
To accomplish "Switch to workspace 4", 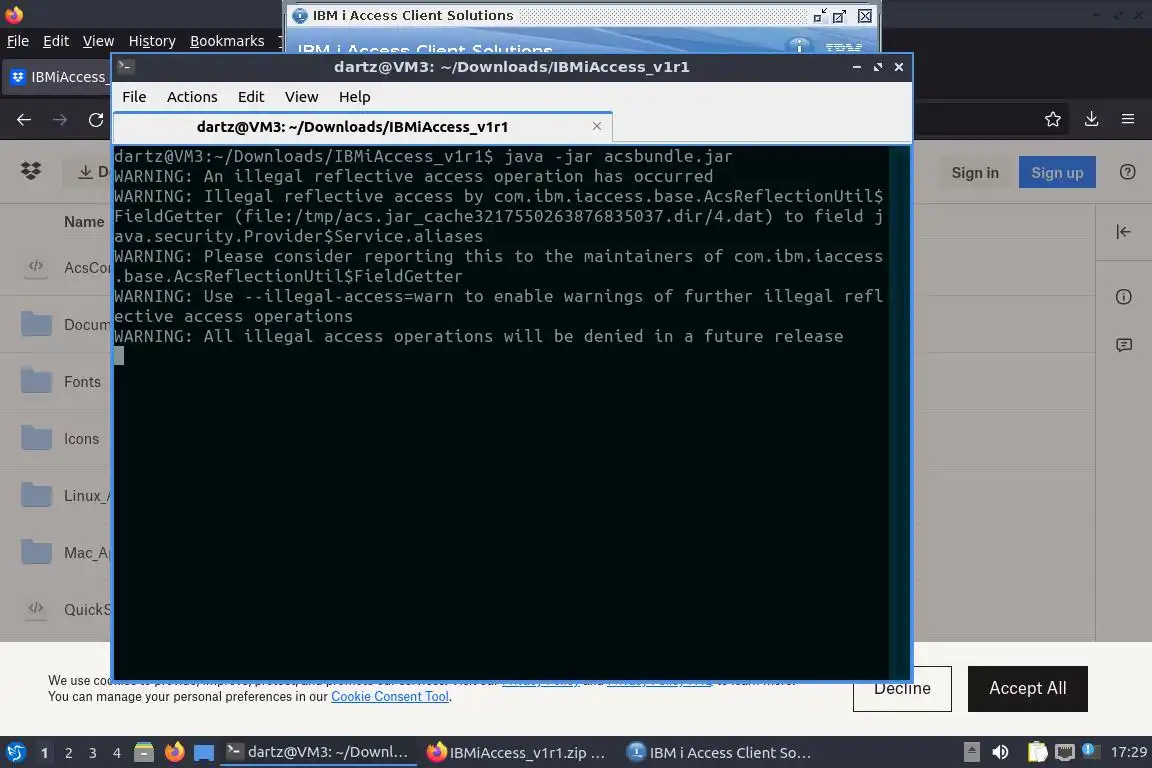I will [116, 753].
